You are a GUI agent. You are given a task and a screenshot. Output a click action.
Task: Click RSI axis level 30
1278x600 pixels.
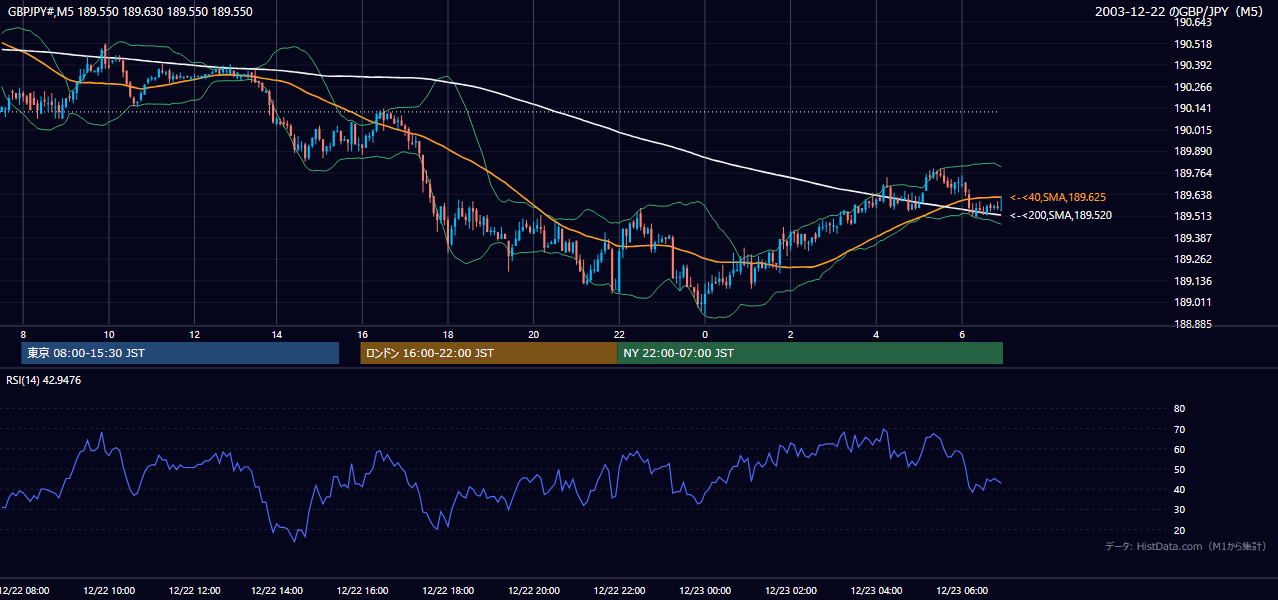click(1179, 510)
